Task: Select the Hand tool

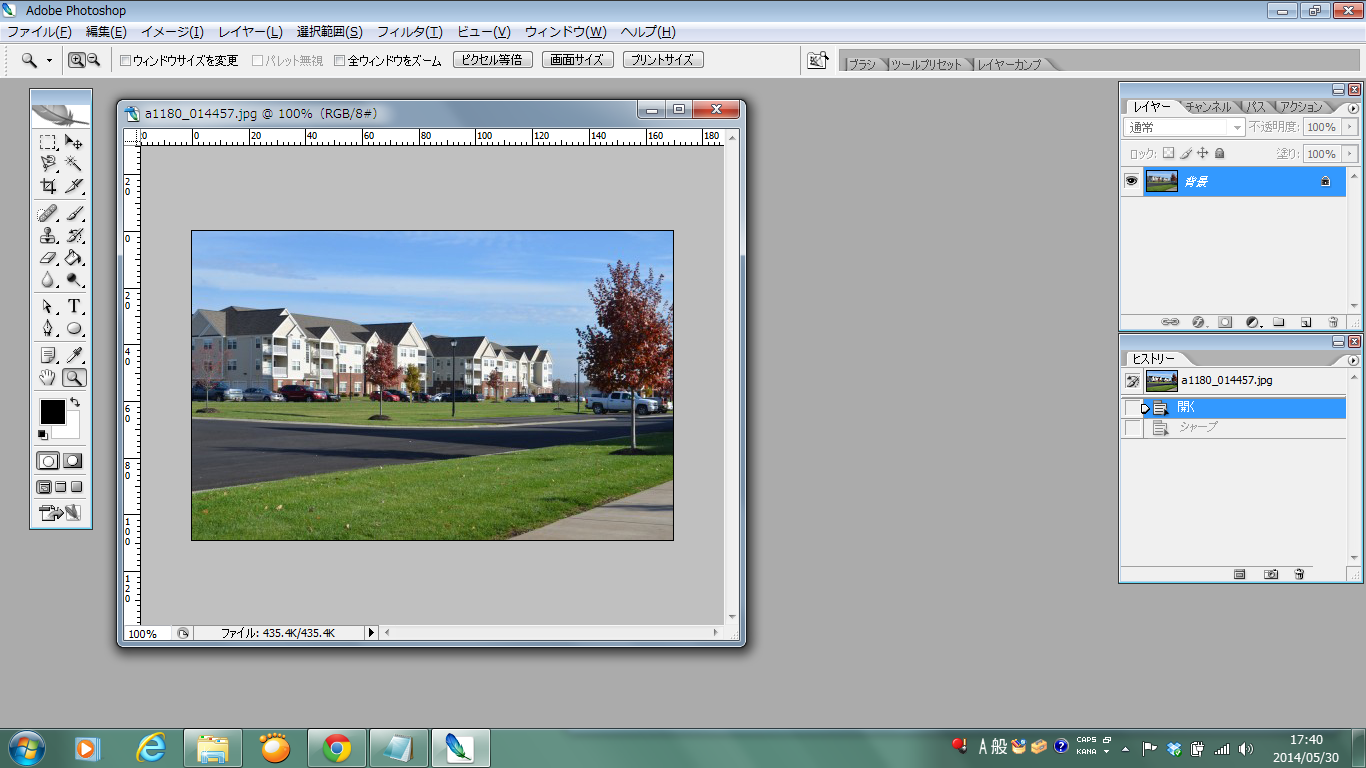Action: [48, 378]
